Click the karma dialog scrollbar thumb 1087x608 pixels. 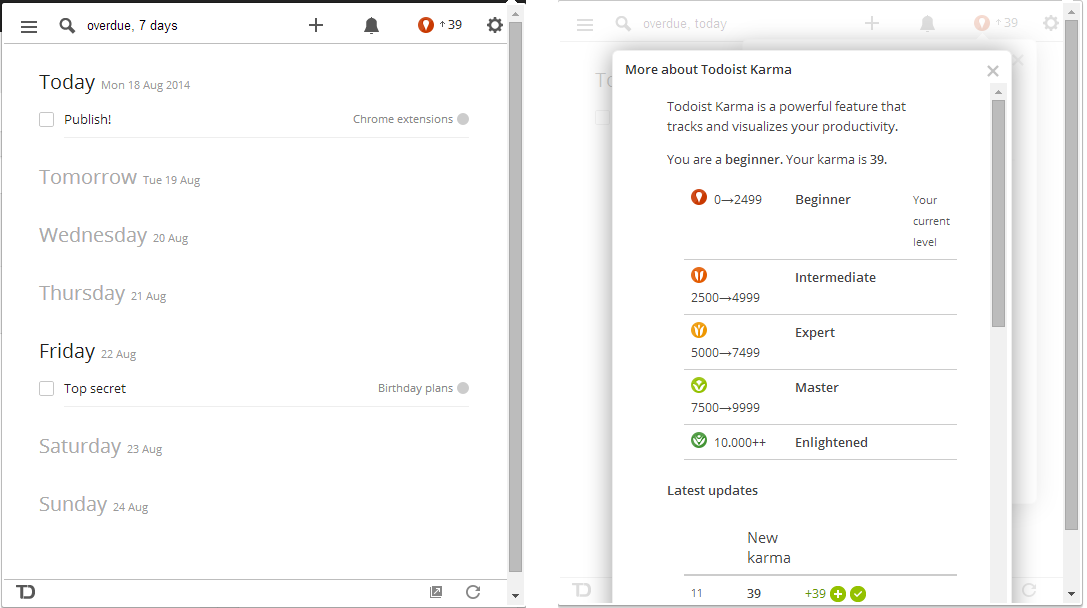(998, 214)
